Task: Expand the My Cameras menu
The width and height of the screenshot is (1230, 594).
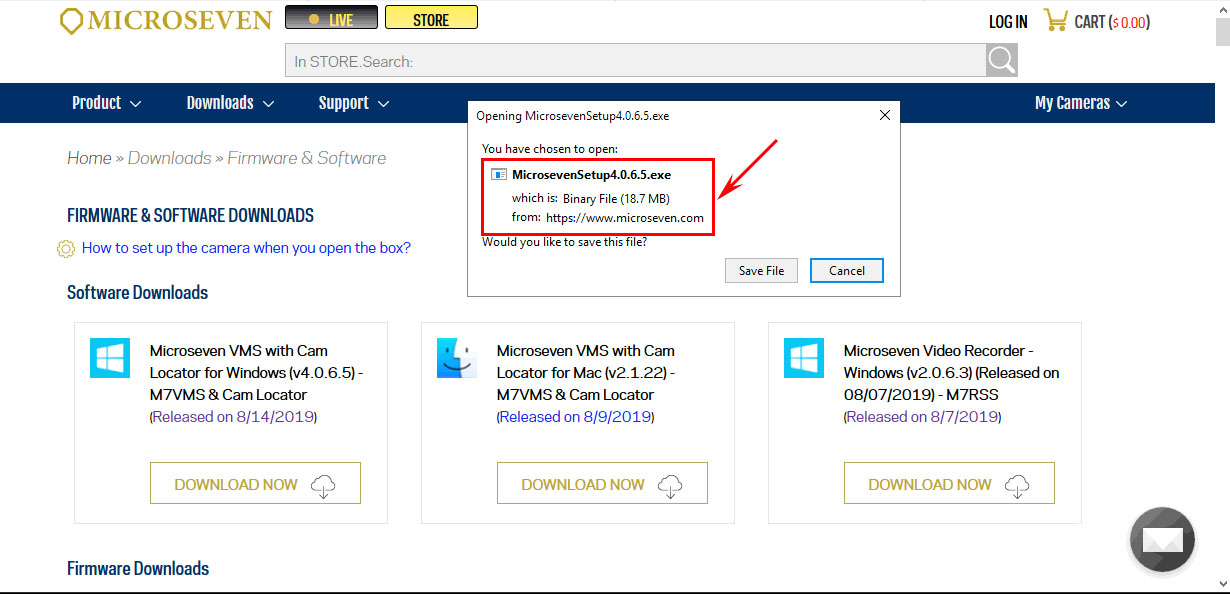Action: click(1081, 103)
